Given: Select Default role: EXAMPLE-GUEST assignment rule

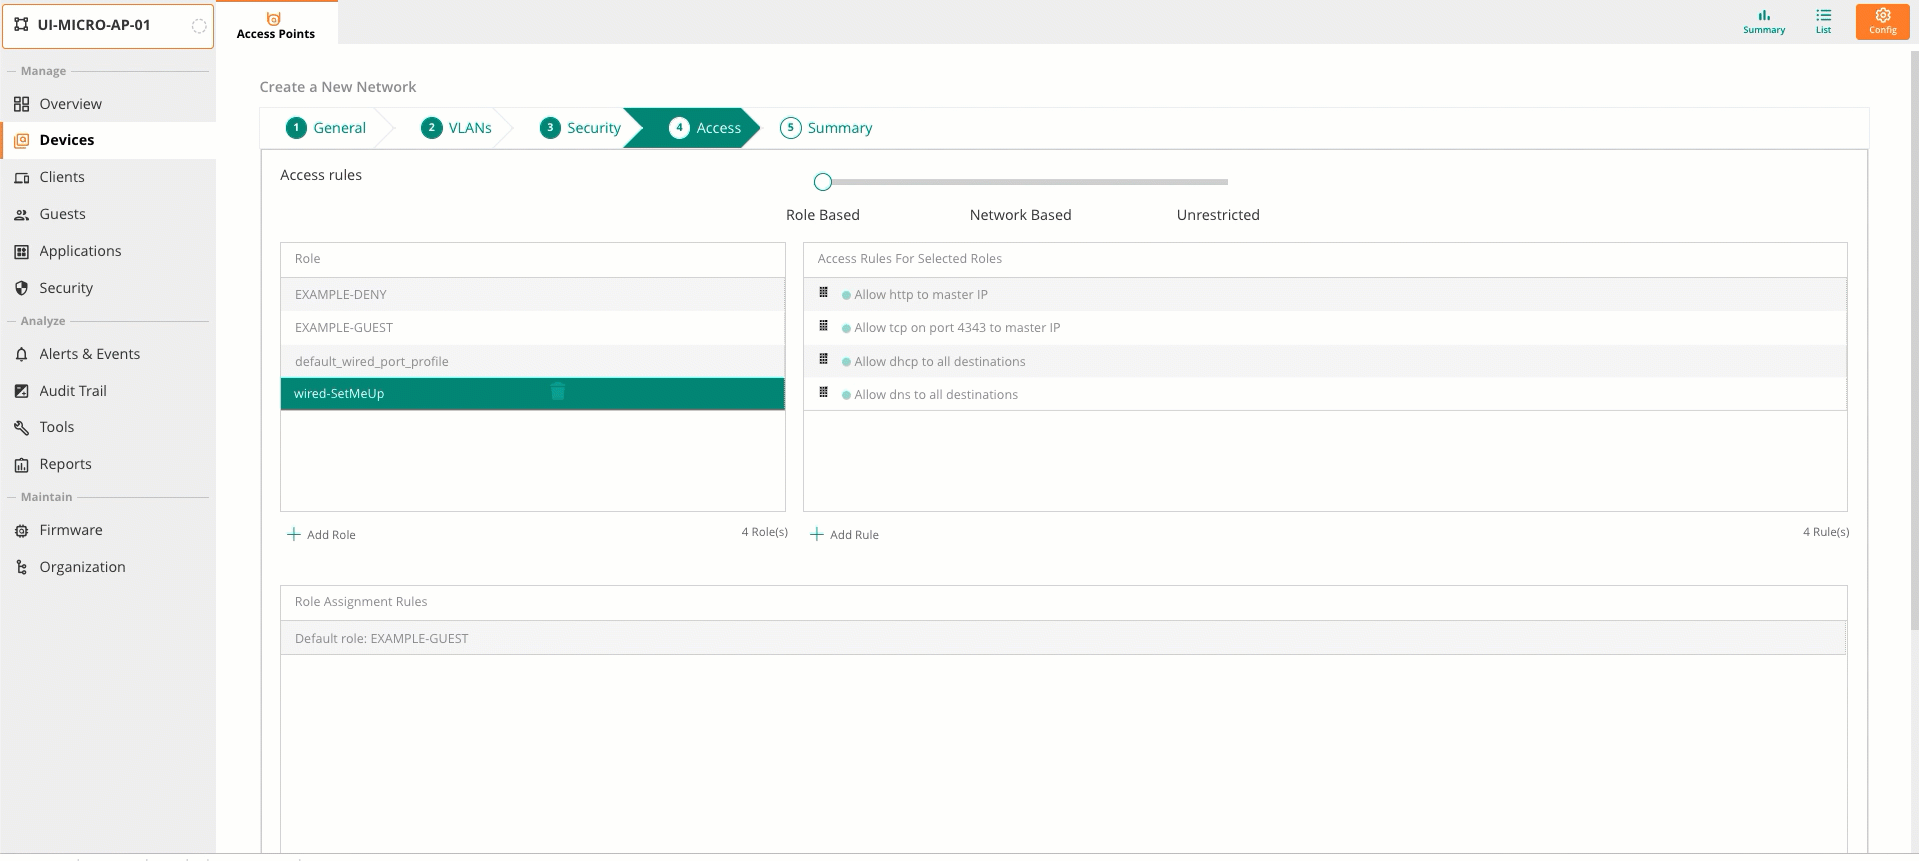Looking at the screenshot, I should coord(1063,638).
